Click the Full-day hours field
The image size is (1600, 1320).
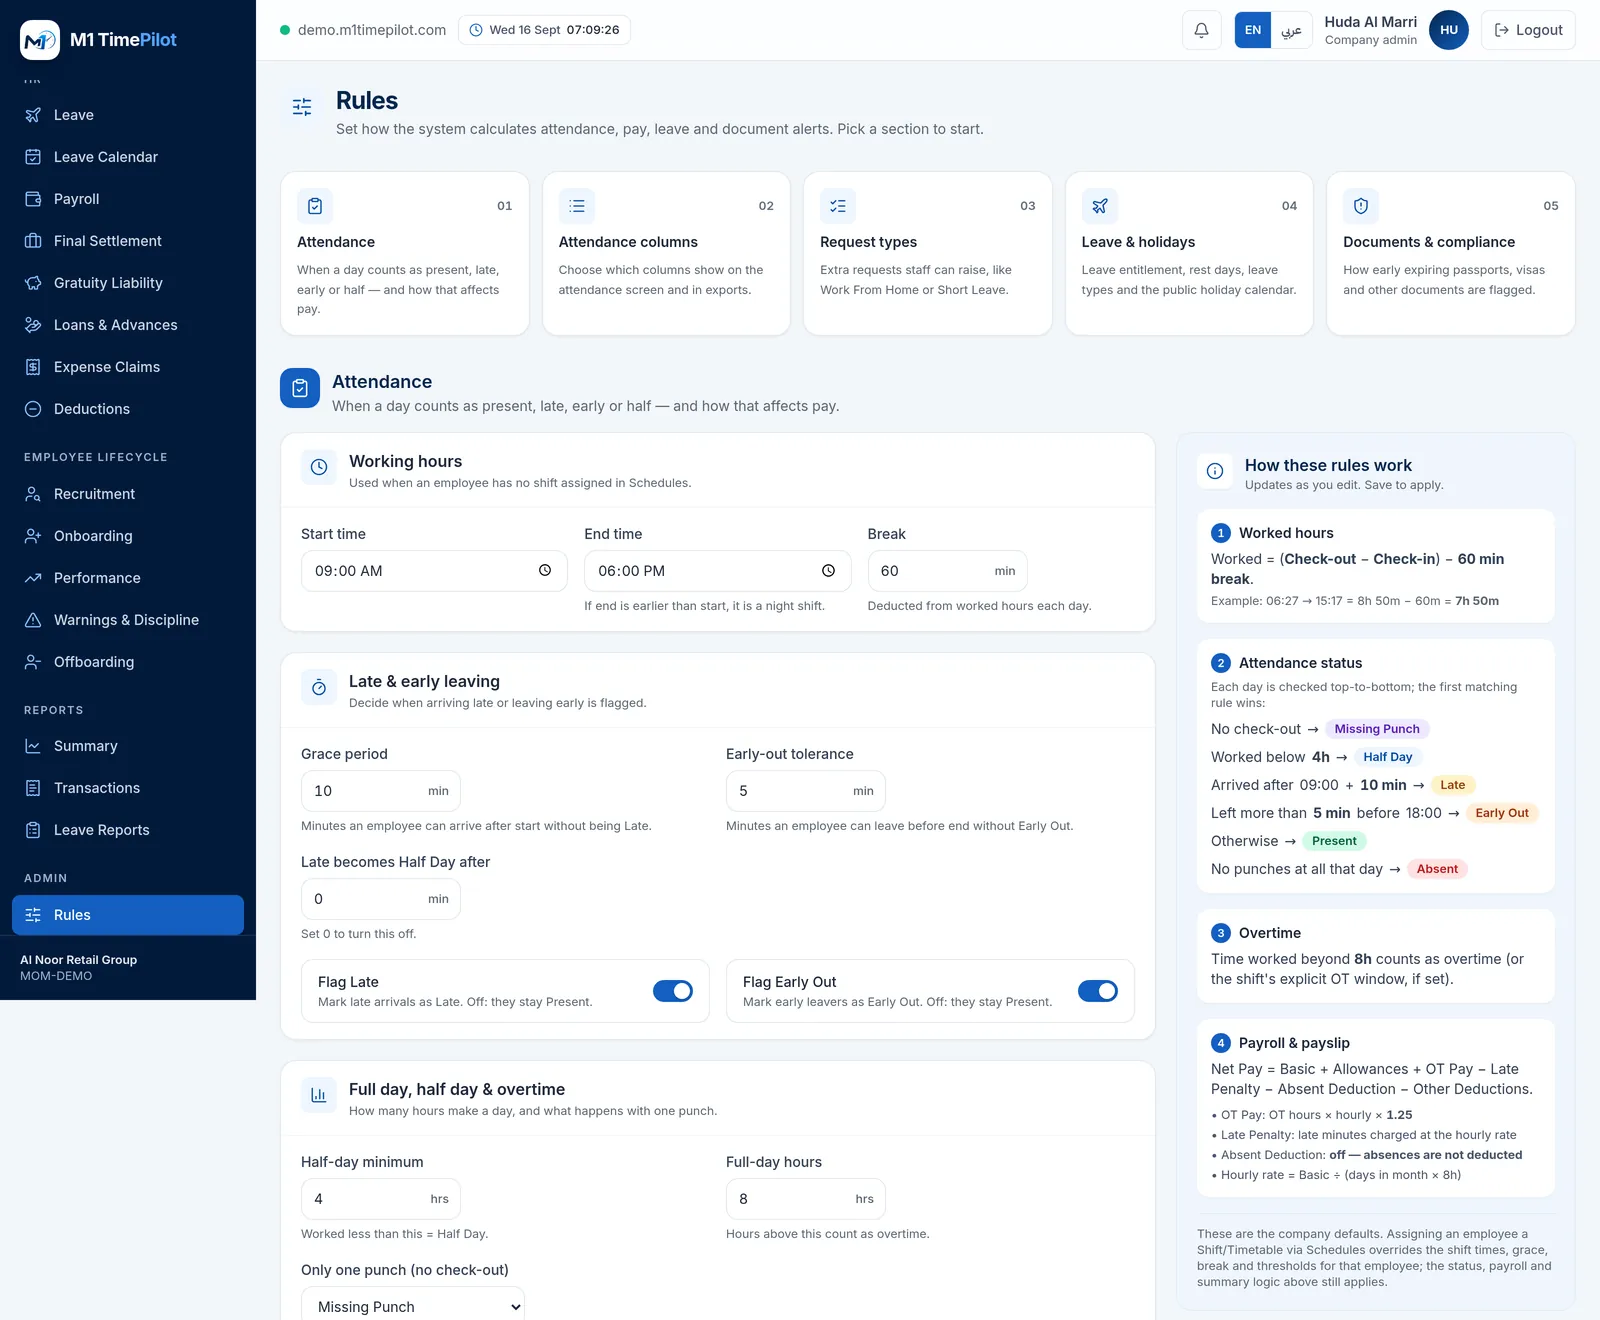[806, 1199]
